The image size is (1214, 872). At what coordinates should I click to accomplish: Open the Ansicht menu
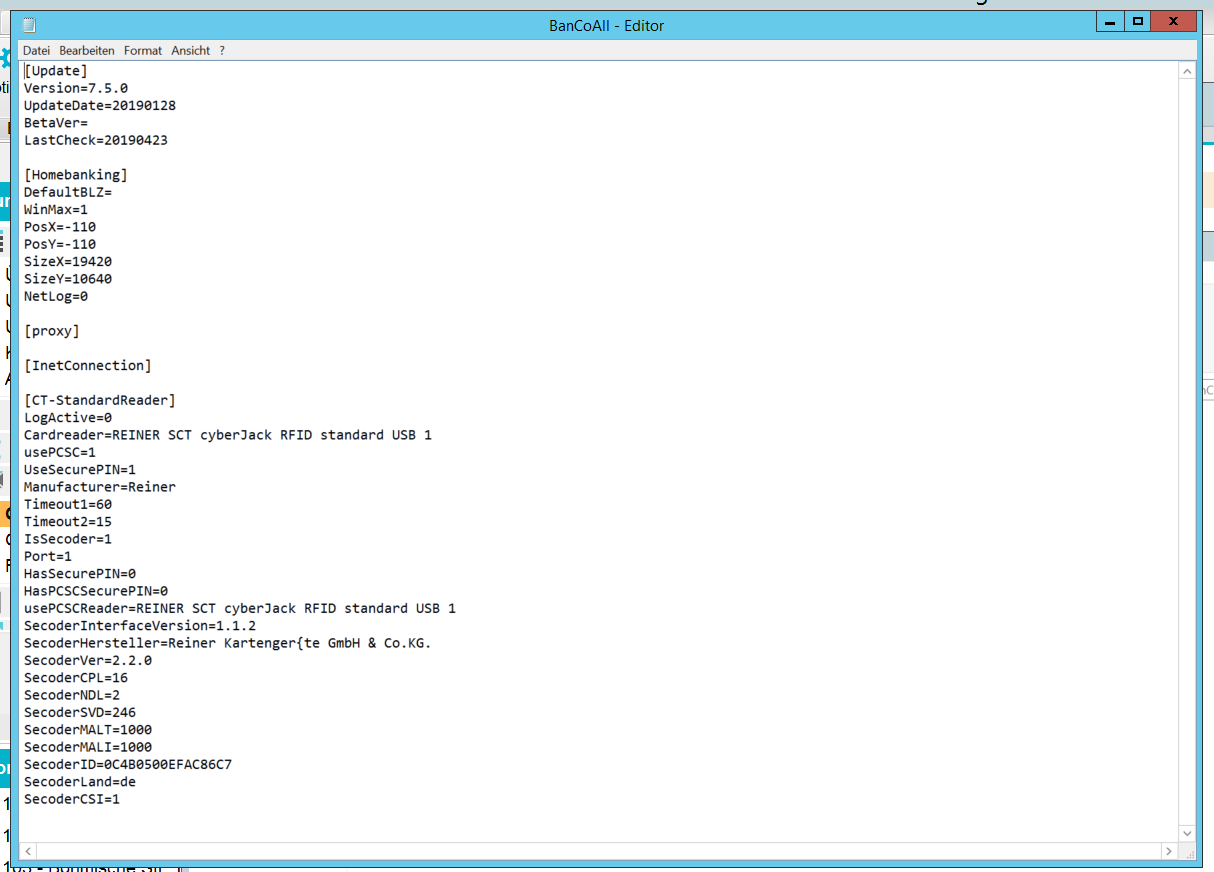point(191,50)
